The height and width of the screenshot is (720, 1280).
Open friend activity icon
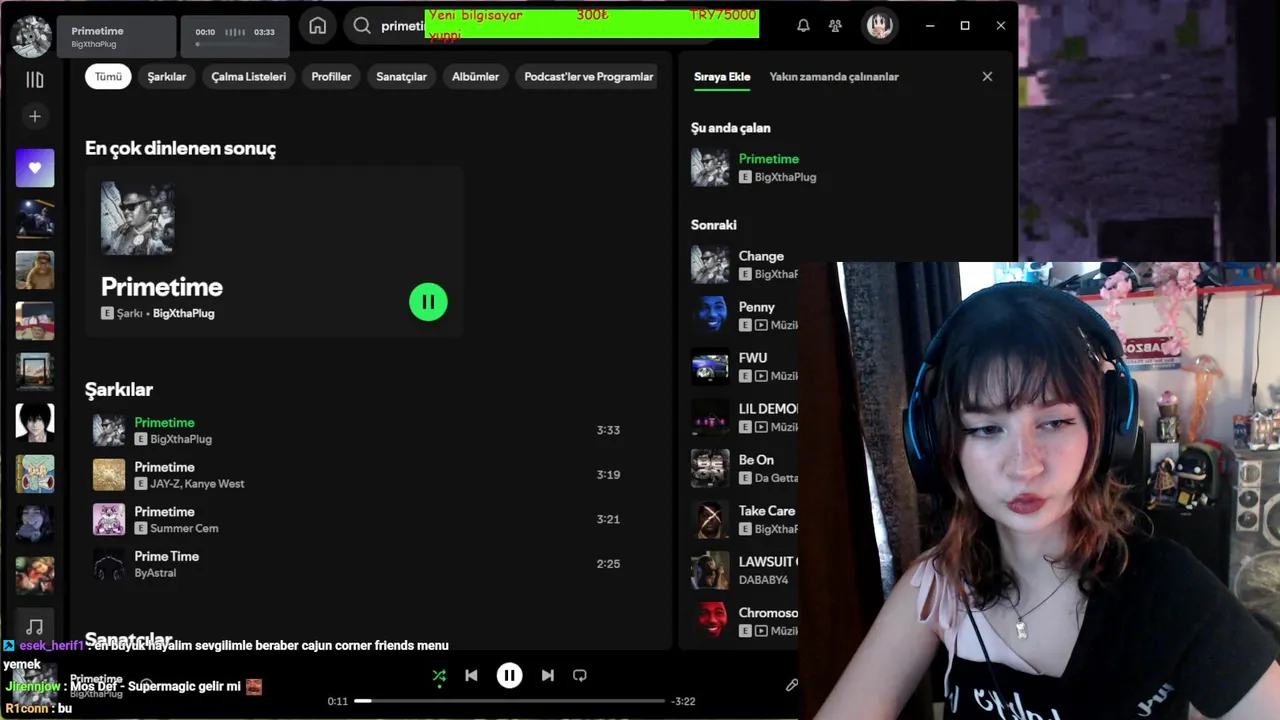835,26
